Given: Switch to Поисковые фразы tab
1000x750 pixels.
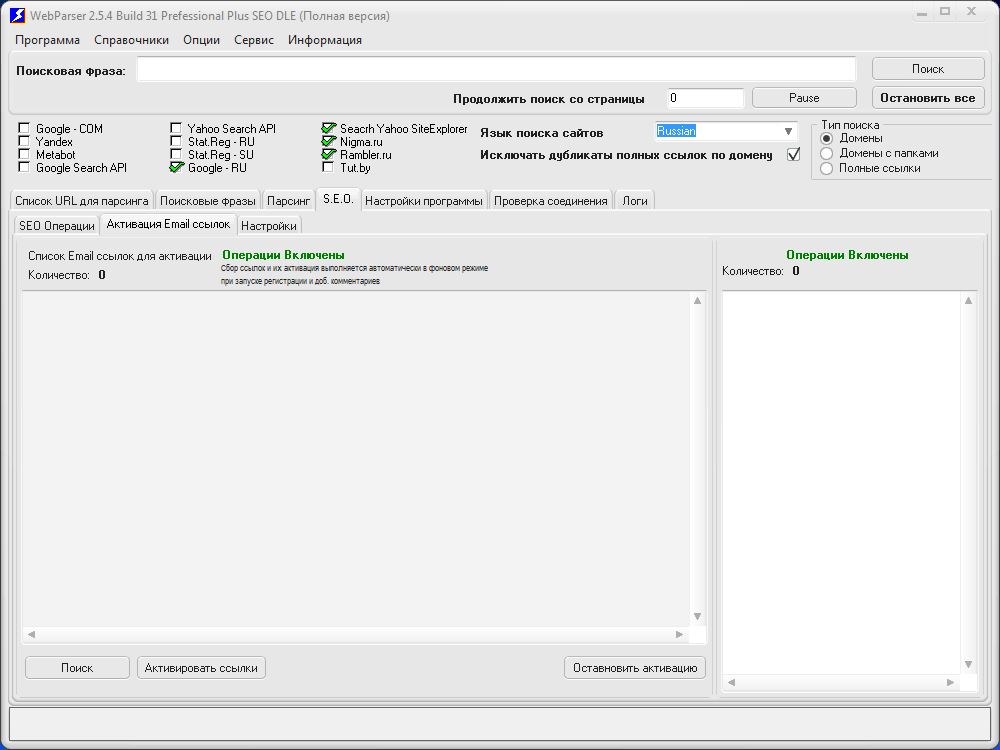Looking at the screenshot, I should pos(208,201).
